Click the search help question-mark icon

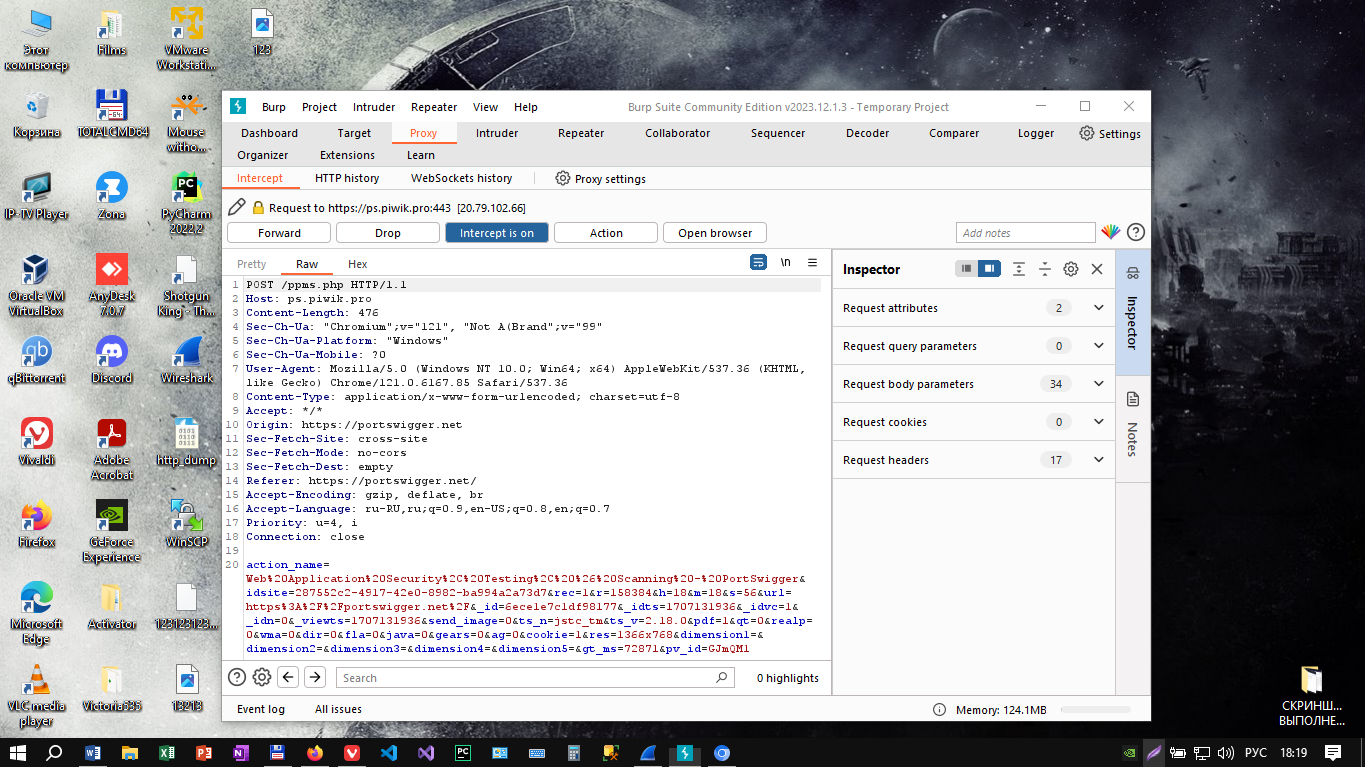(237, 677)
